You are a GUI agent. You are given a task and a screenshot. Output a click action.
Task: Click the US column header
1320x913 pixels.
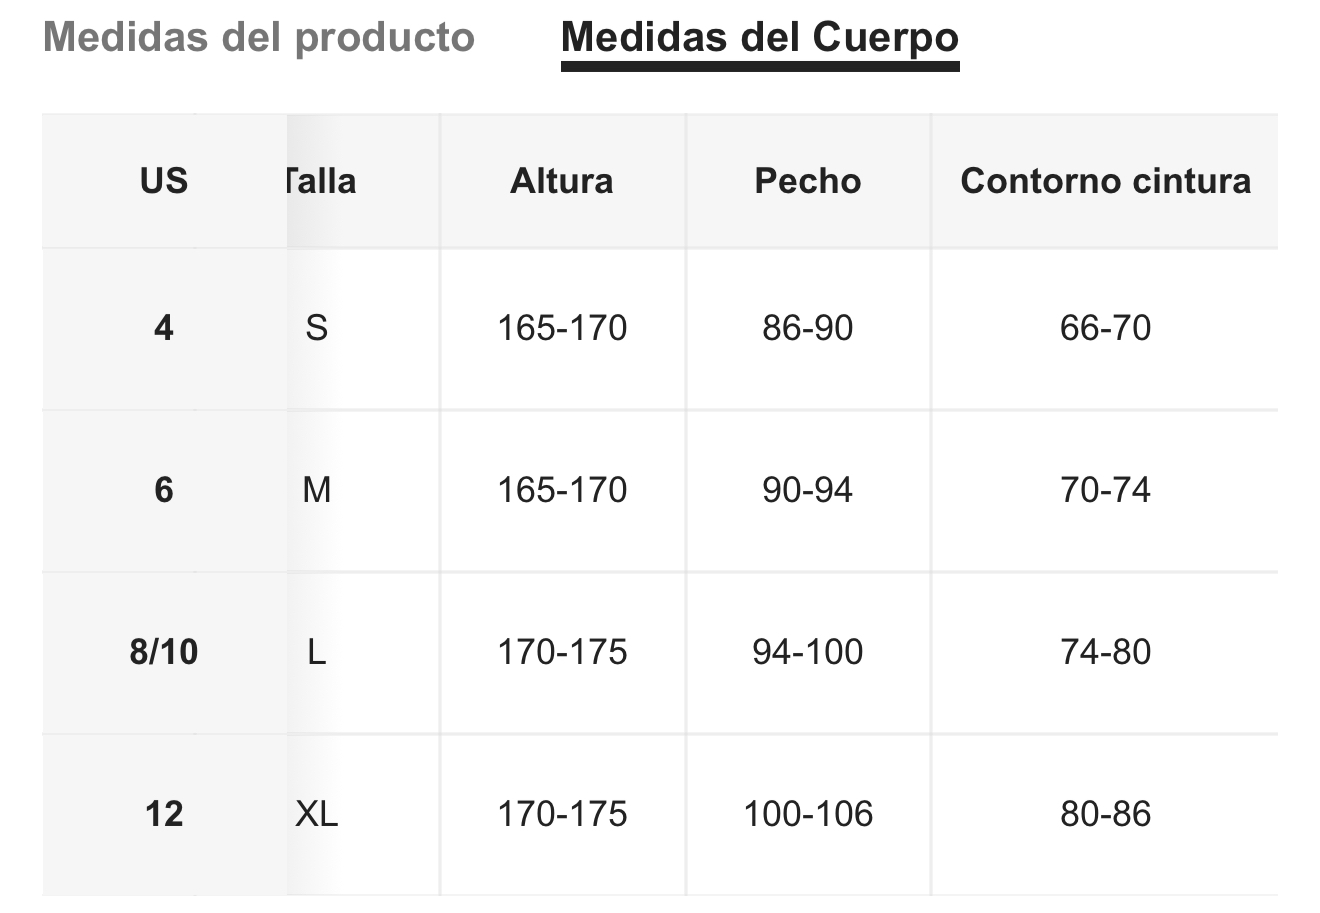click(x=164, y=181)
